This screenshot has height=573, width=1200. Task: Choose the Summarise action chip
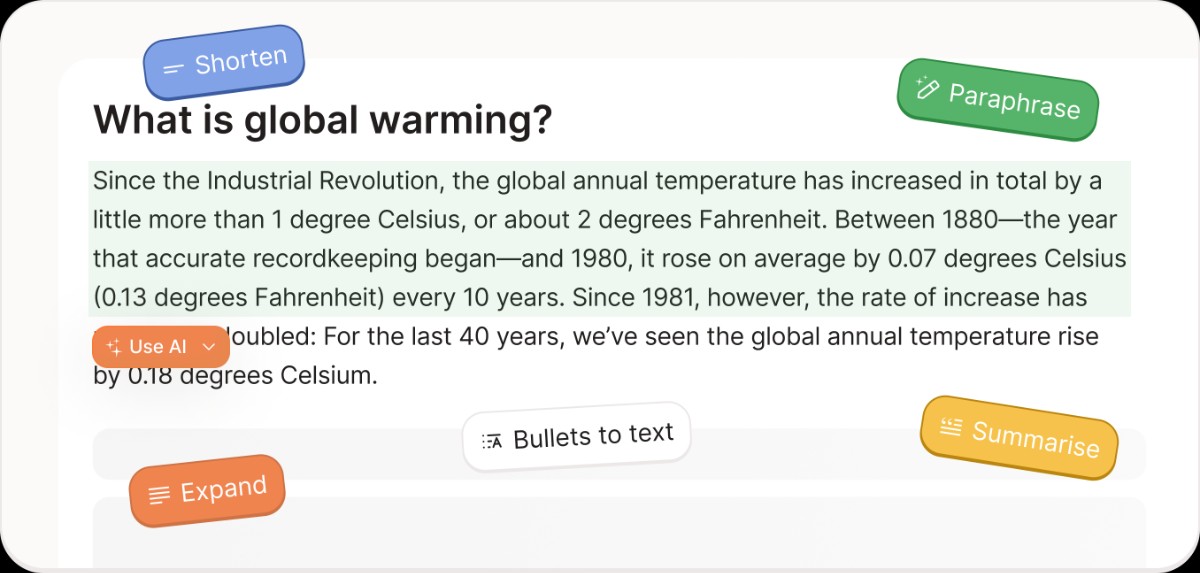(1019, 438)
